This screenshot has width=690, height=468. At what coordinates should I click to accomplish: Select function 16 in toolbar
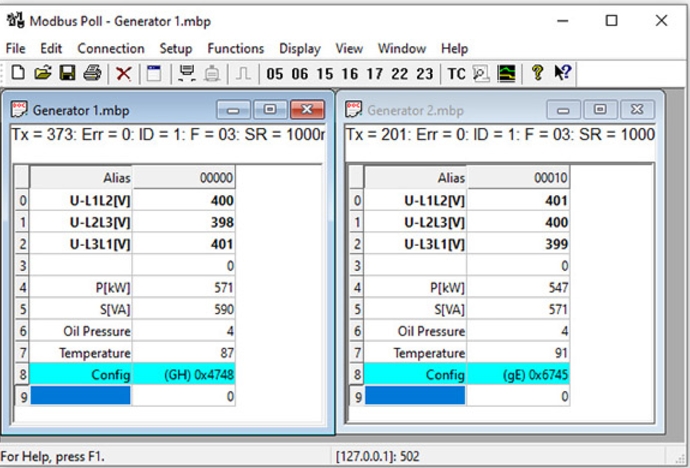point(350,74)
